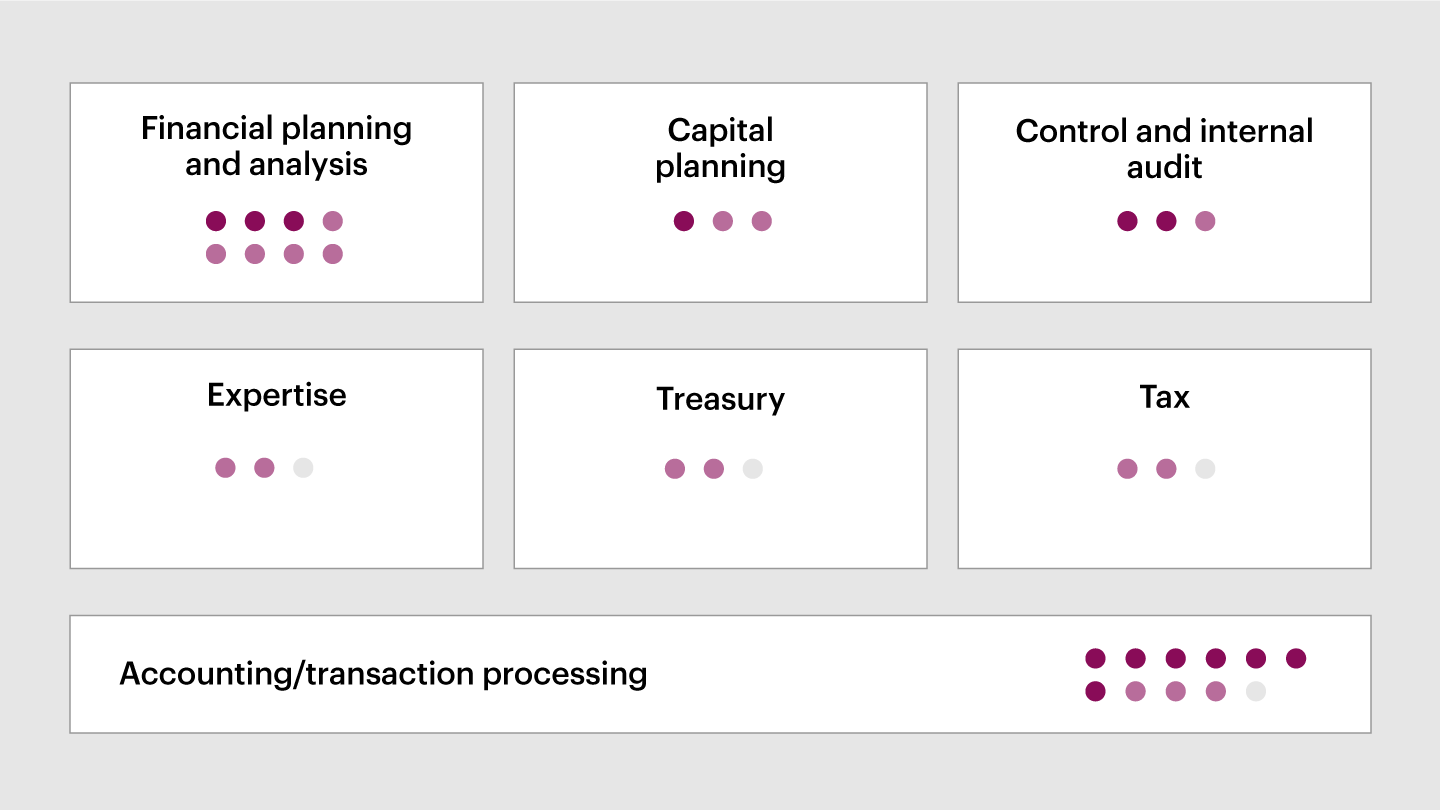
Task: Click the middle dot in the Treasury card
Action: pyautogui.click(x=714, y=468)
